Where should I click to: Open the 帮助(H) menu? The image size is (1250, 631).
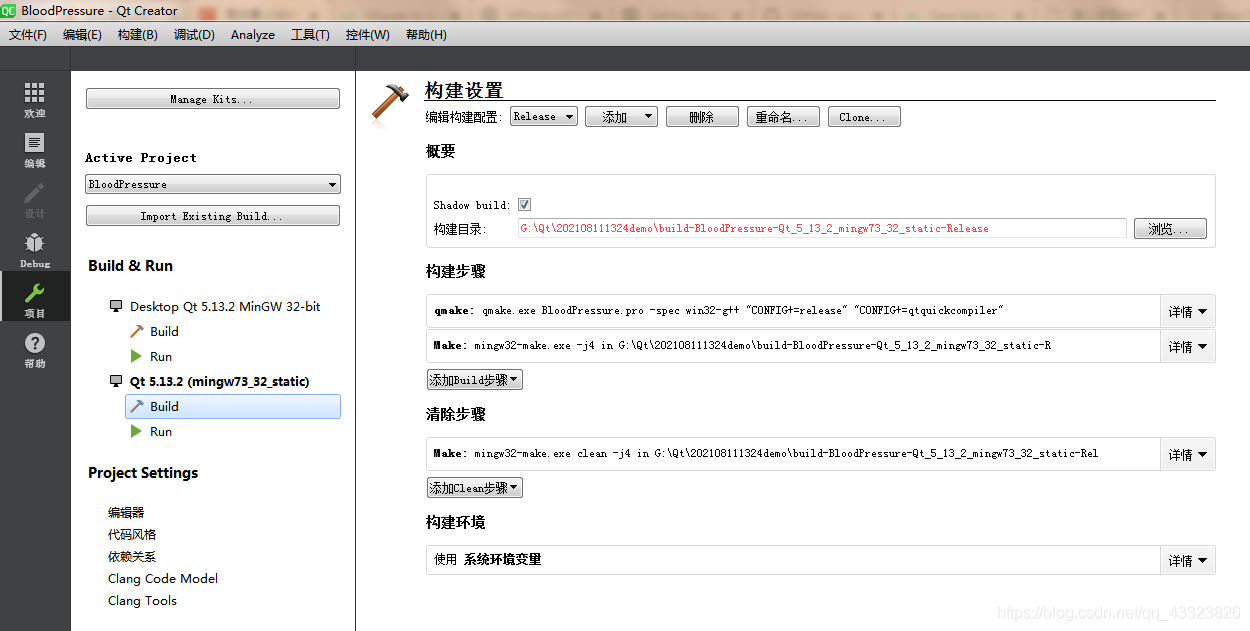(426, 34)
